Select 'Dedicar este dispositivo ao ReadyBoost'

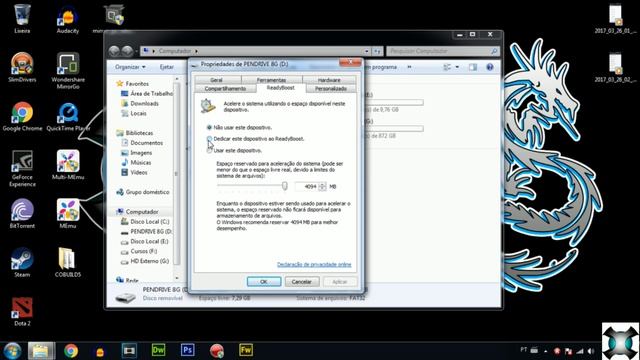click(x=209, y=139)
